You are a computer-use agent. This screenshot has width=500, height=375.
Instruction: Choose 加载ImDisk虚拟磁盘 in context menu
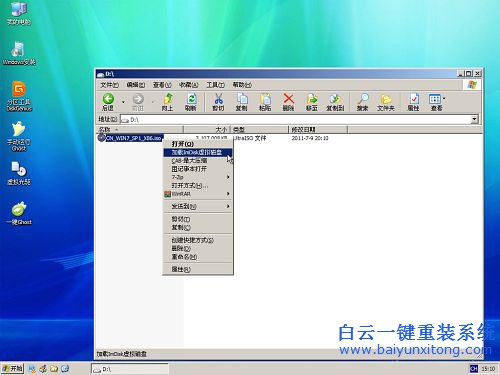tap(197, 152)
